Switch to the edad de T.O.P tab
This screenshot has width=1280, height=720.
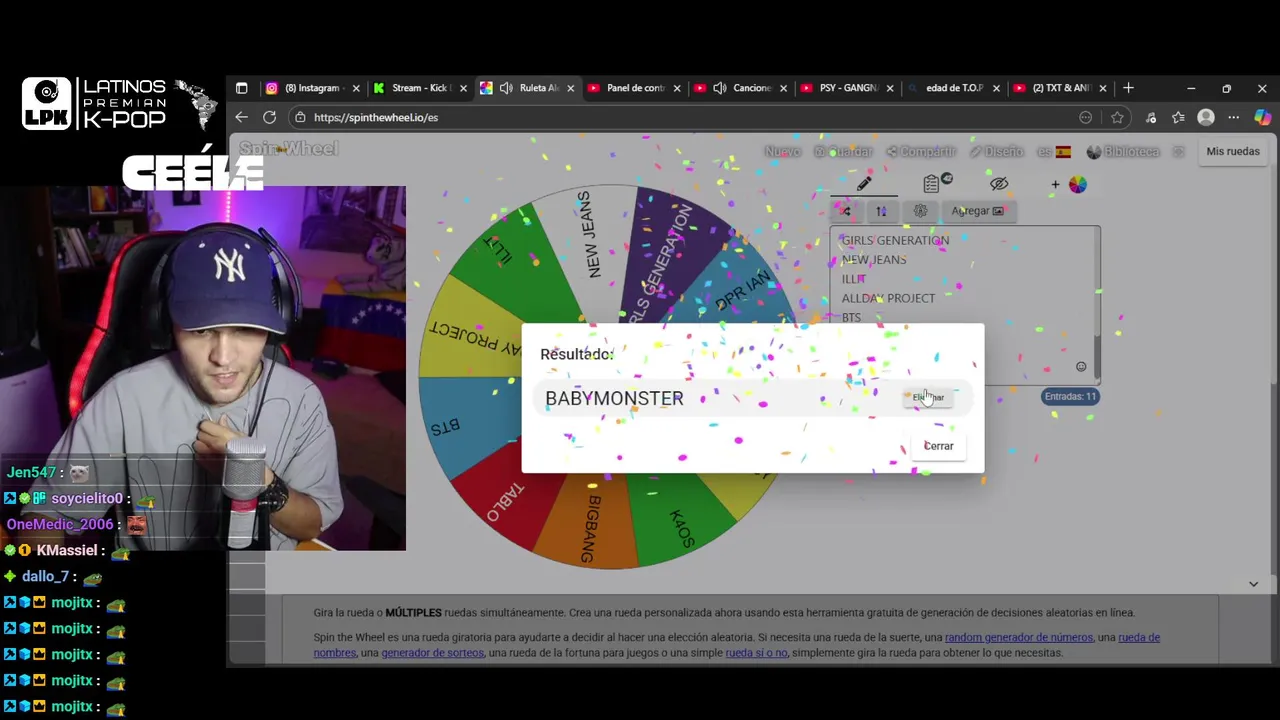coord(954,88)
